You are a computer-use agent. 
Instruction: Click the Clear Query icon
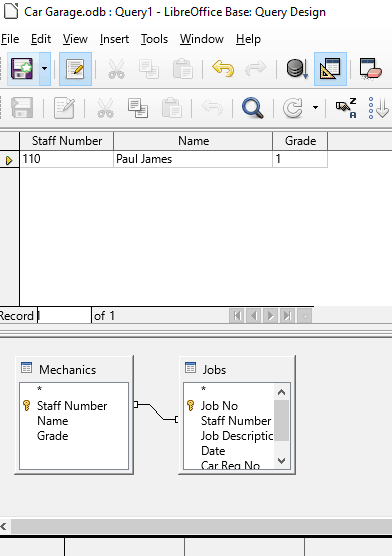tap(370, 69)
